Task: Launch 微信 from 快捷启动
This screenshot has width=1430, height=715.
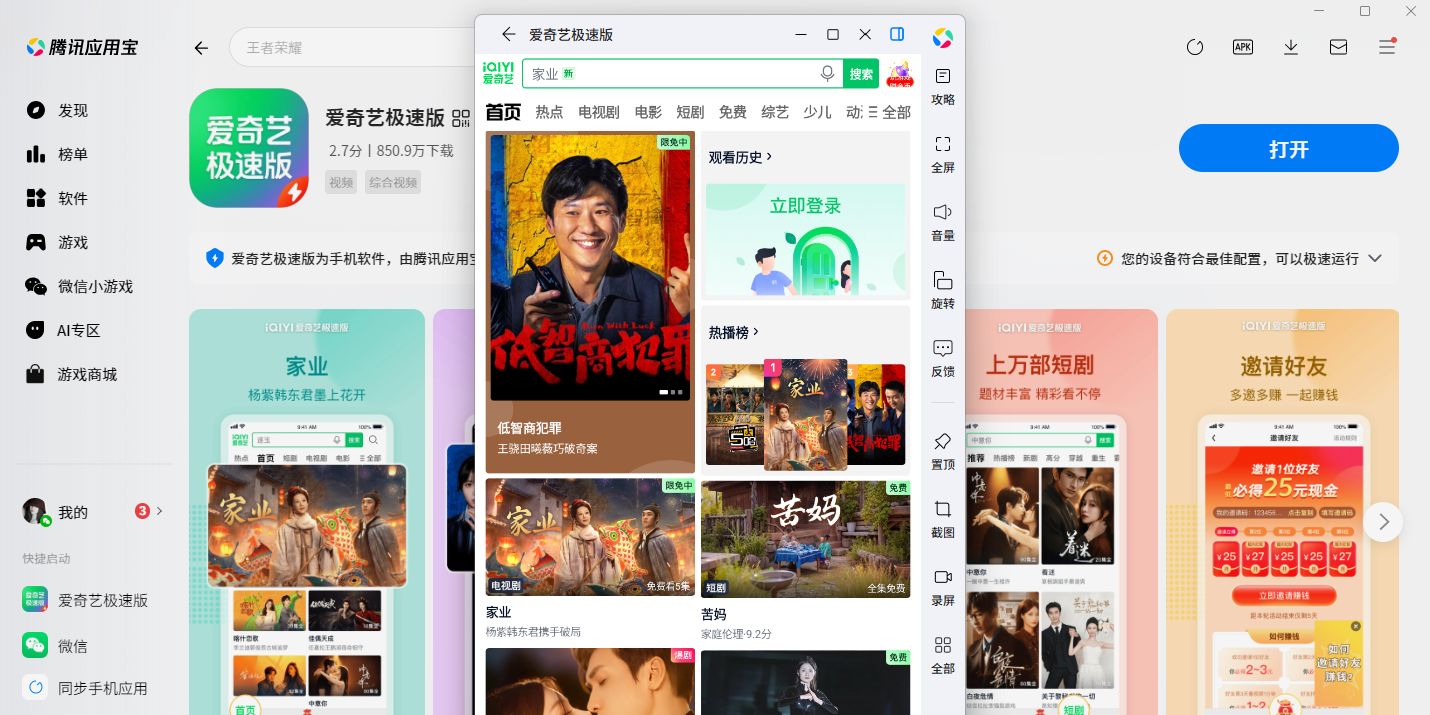Action: (55, 646)
